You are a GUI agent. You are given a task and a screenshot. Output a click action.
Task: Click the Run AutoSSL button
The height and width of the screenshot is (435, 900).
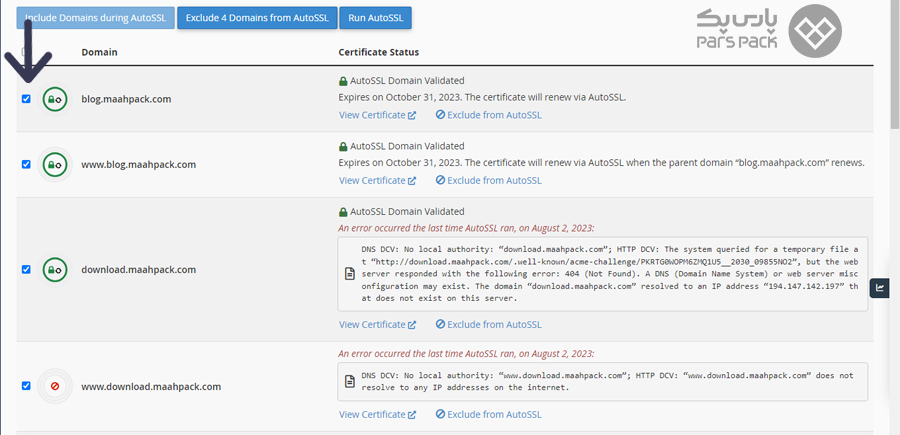[375, 18]
